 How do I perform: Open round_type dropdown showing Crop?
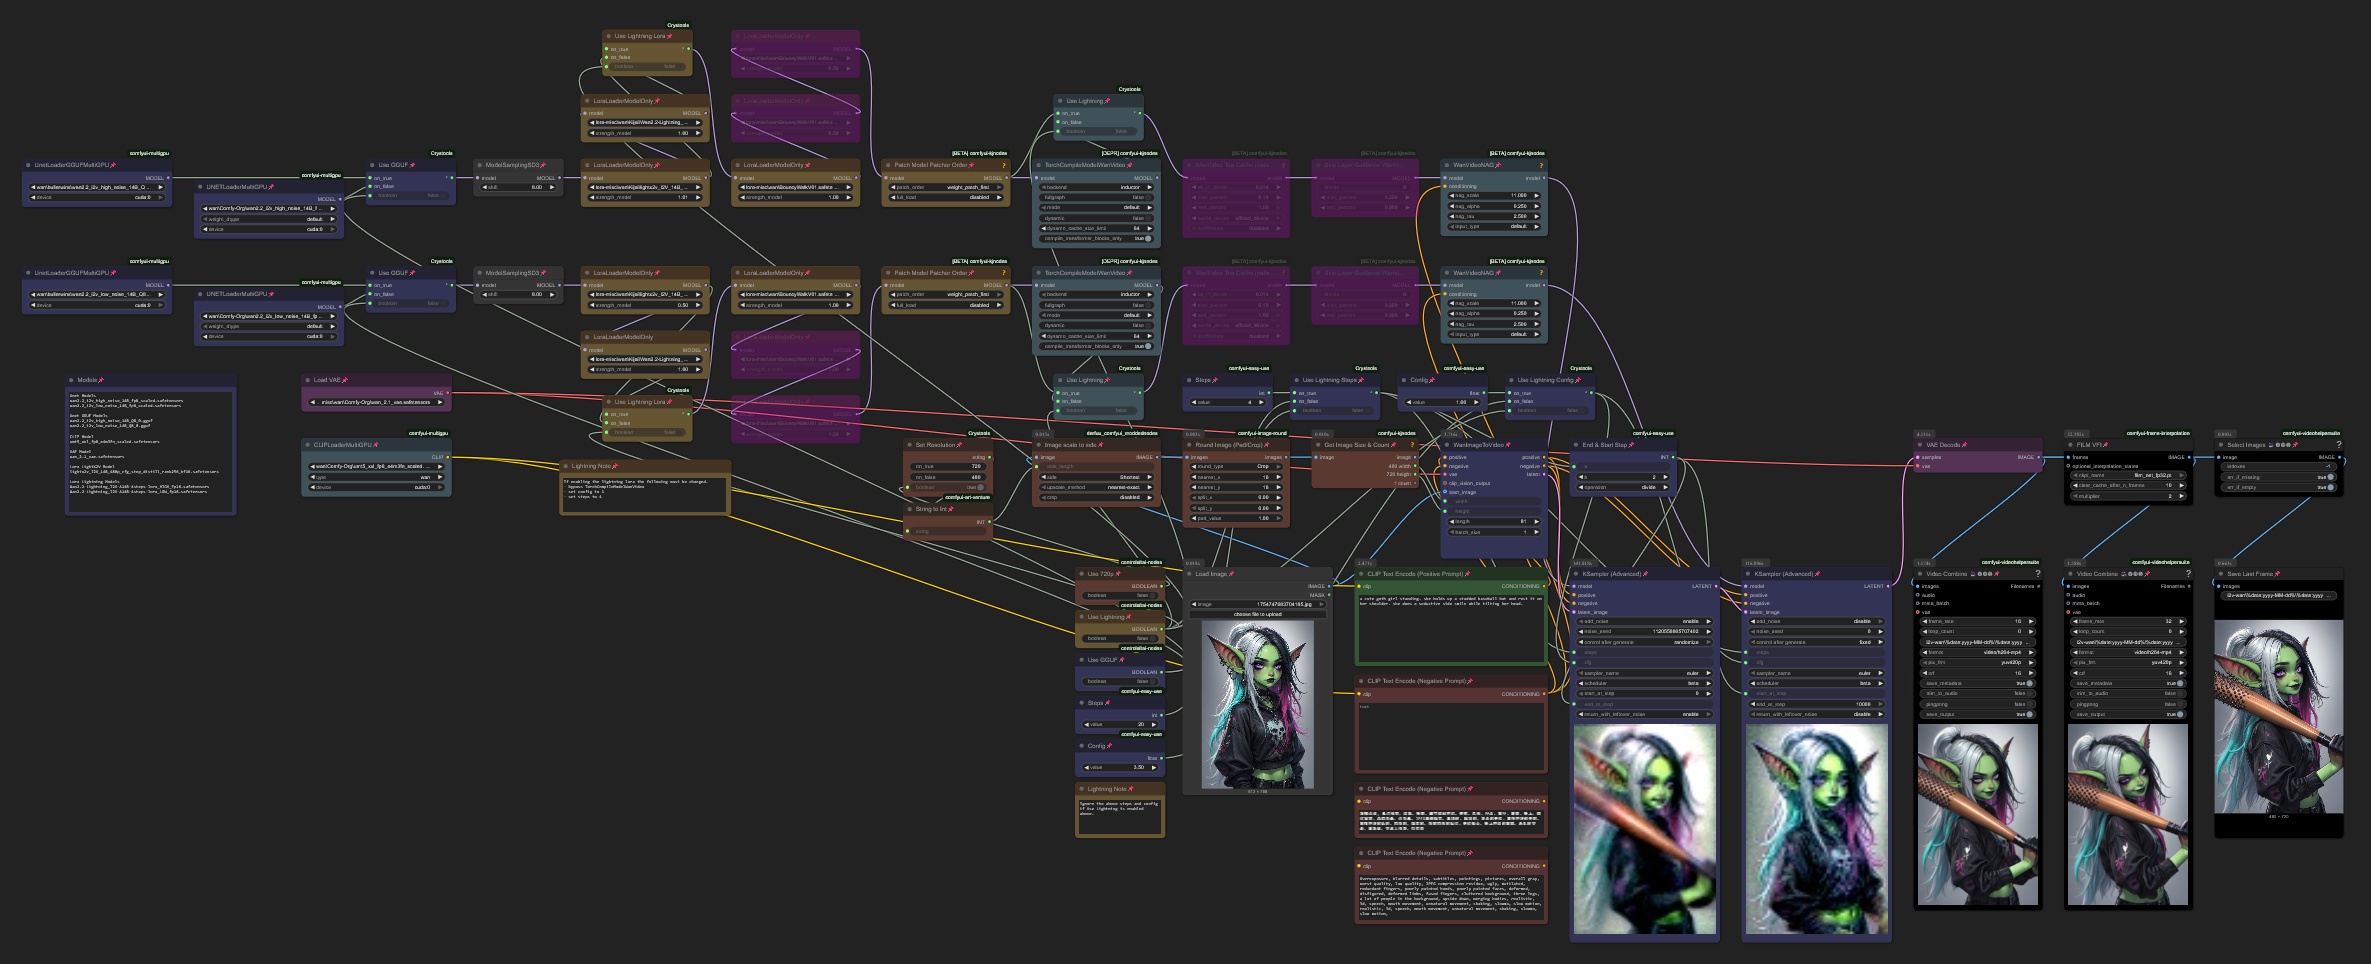1237,466
